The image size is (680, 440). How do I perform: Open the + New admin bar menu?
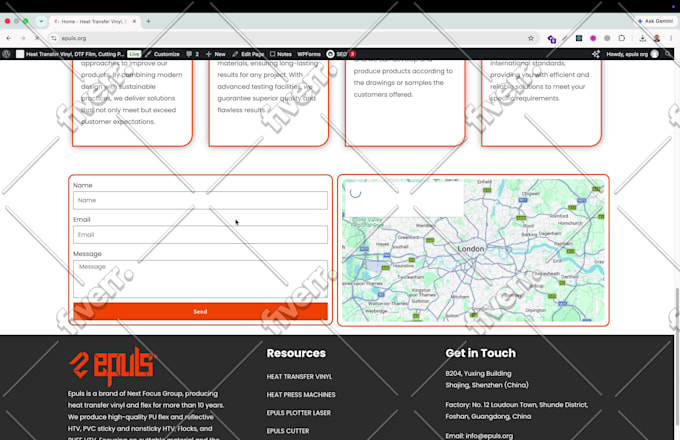[216, 54]
